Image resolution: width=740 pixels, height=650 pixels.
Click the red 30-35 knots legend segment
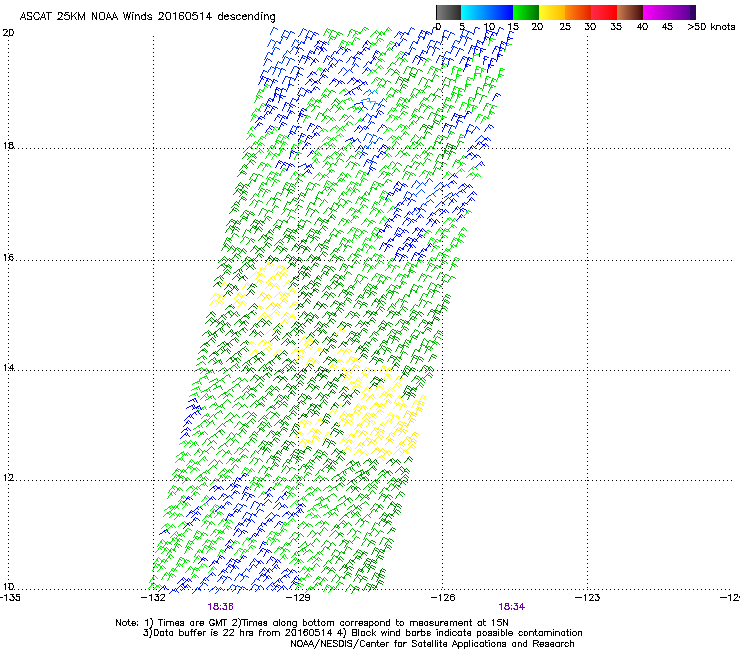pyautogui.click(x=604, y=12)
